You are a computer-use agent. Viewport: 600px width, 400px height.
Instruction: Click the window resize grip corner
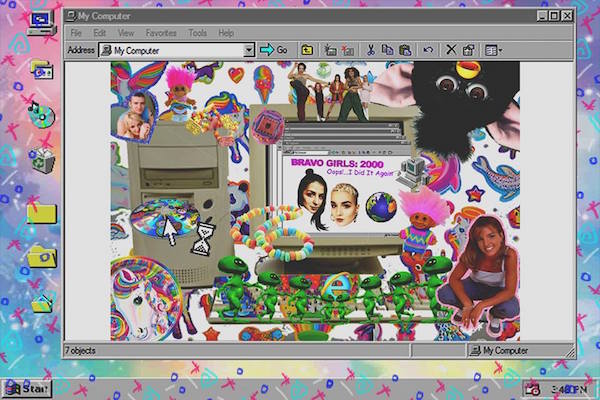click(570, 352)
